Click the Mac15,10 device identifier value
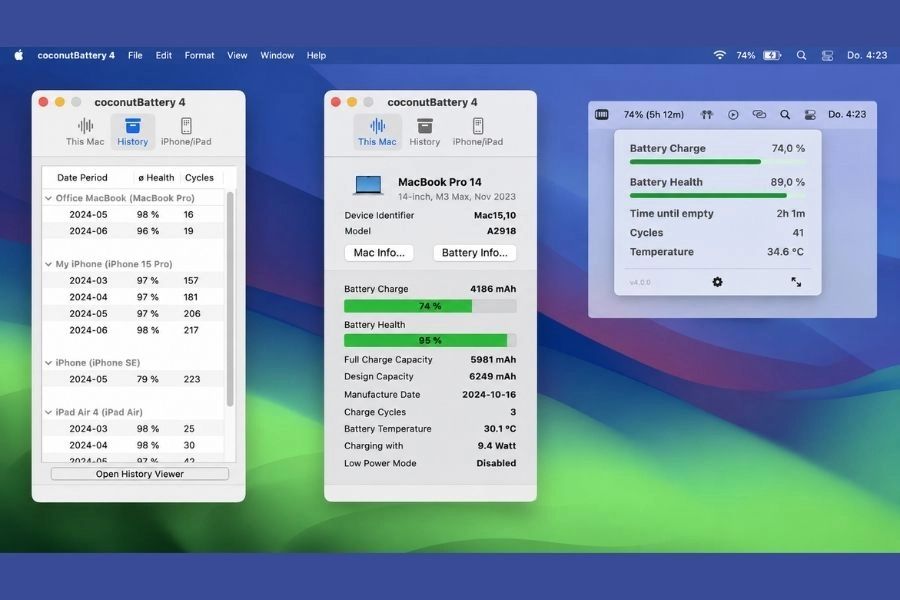 (x=495, y=215)
